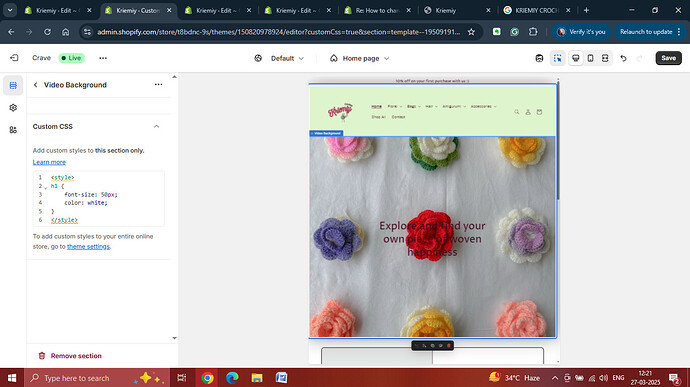Open the three-dot menu next to Crave Live
Screen dimensions: 690x387
[103, 58]
